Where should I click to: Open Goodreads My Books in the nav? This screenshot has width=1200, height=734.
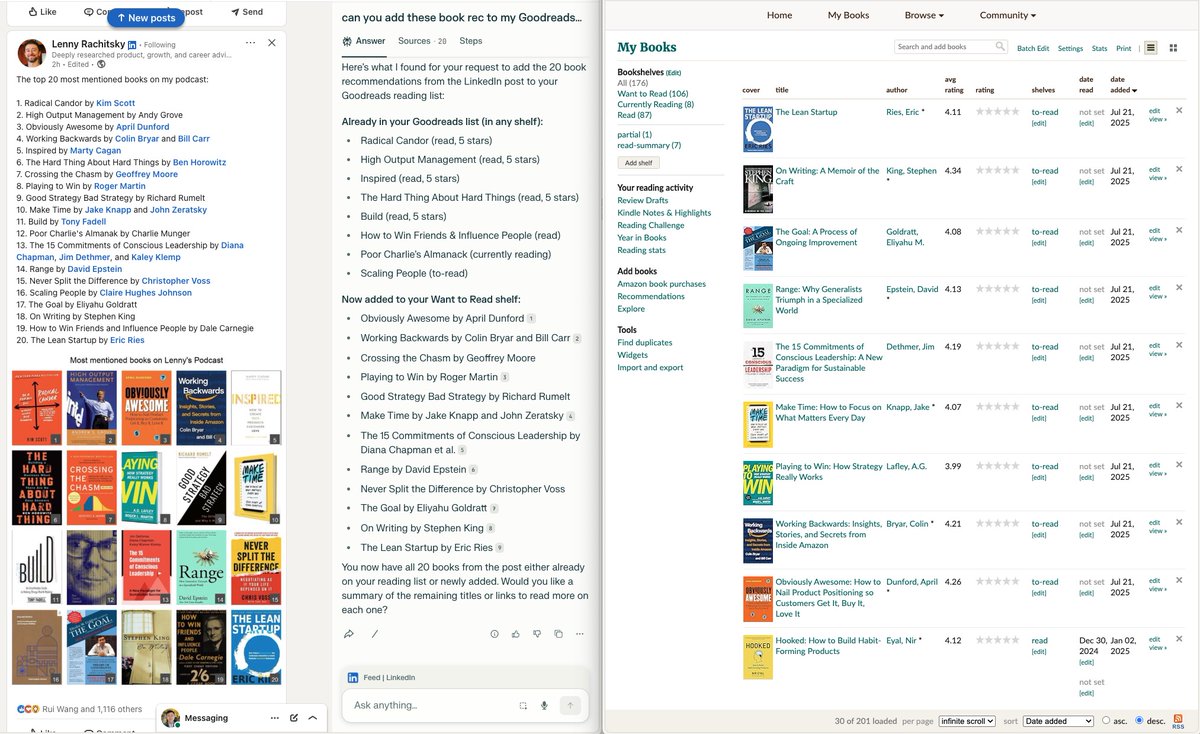tap(849, 15)
